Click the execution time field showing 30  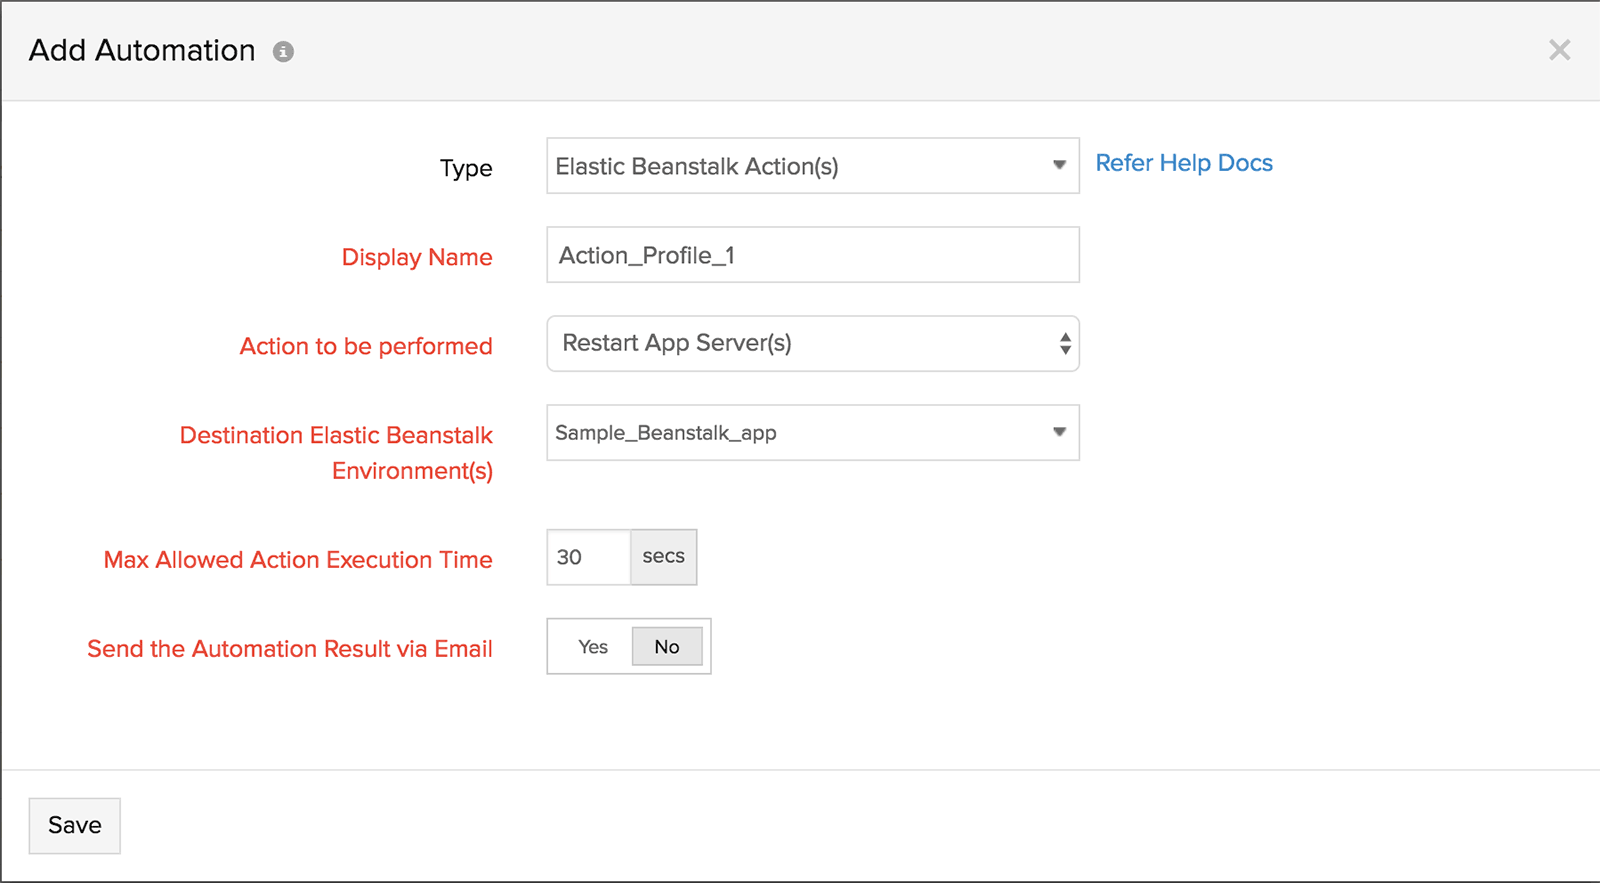tap(588, 557)
